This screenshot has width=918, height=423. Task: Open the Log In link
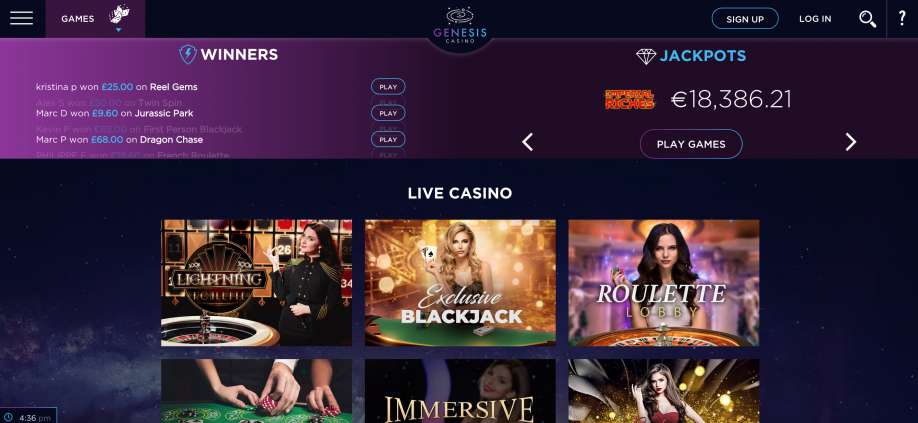pyautogui.click(x=815, y=19)
